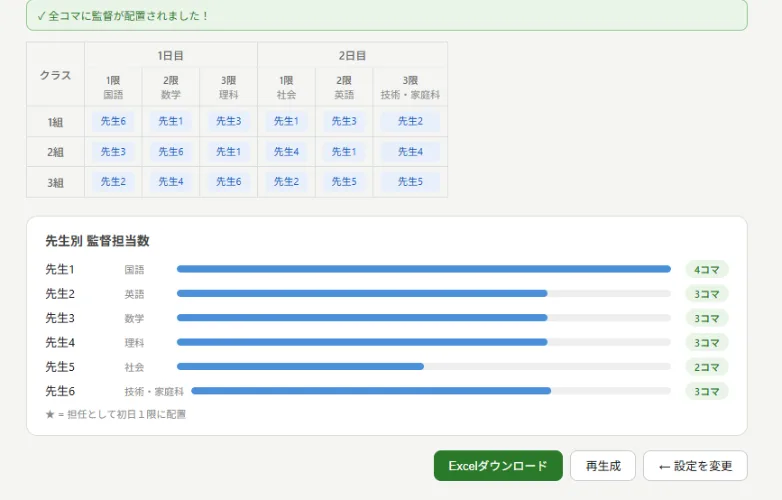Click 英語 subject label beside 先生2

pos(134,295)
